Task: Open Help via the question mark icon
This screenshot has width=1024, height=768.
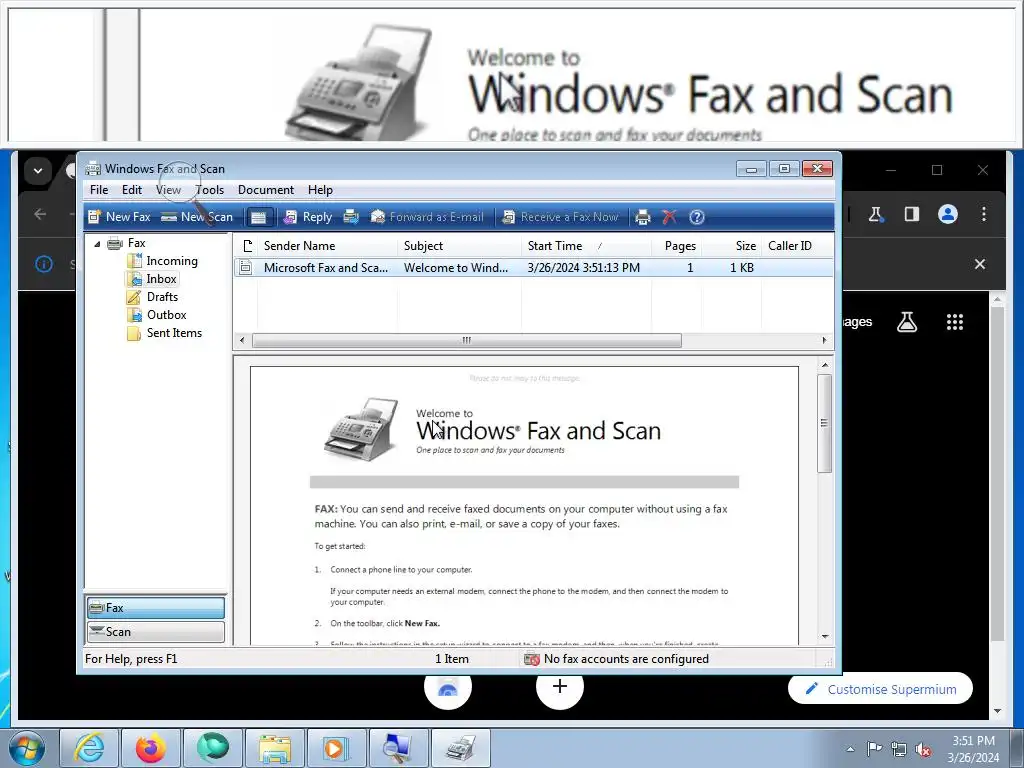Action: 697,217
